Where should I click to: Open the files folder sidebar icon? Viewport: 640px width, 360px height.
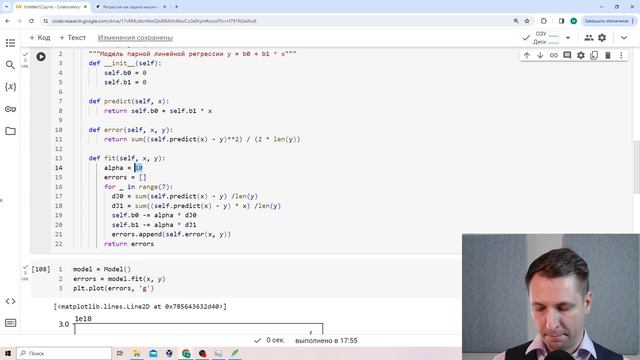pos(10,131)
